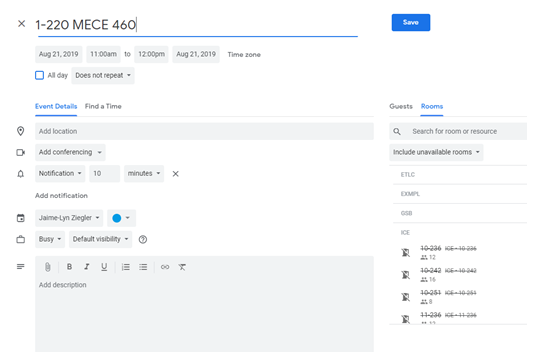The height and width of the screenshot is (362, 537).
Task: Open the end date picker
Action: 196,54
